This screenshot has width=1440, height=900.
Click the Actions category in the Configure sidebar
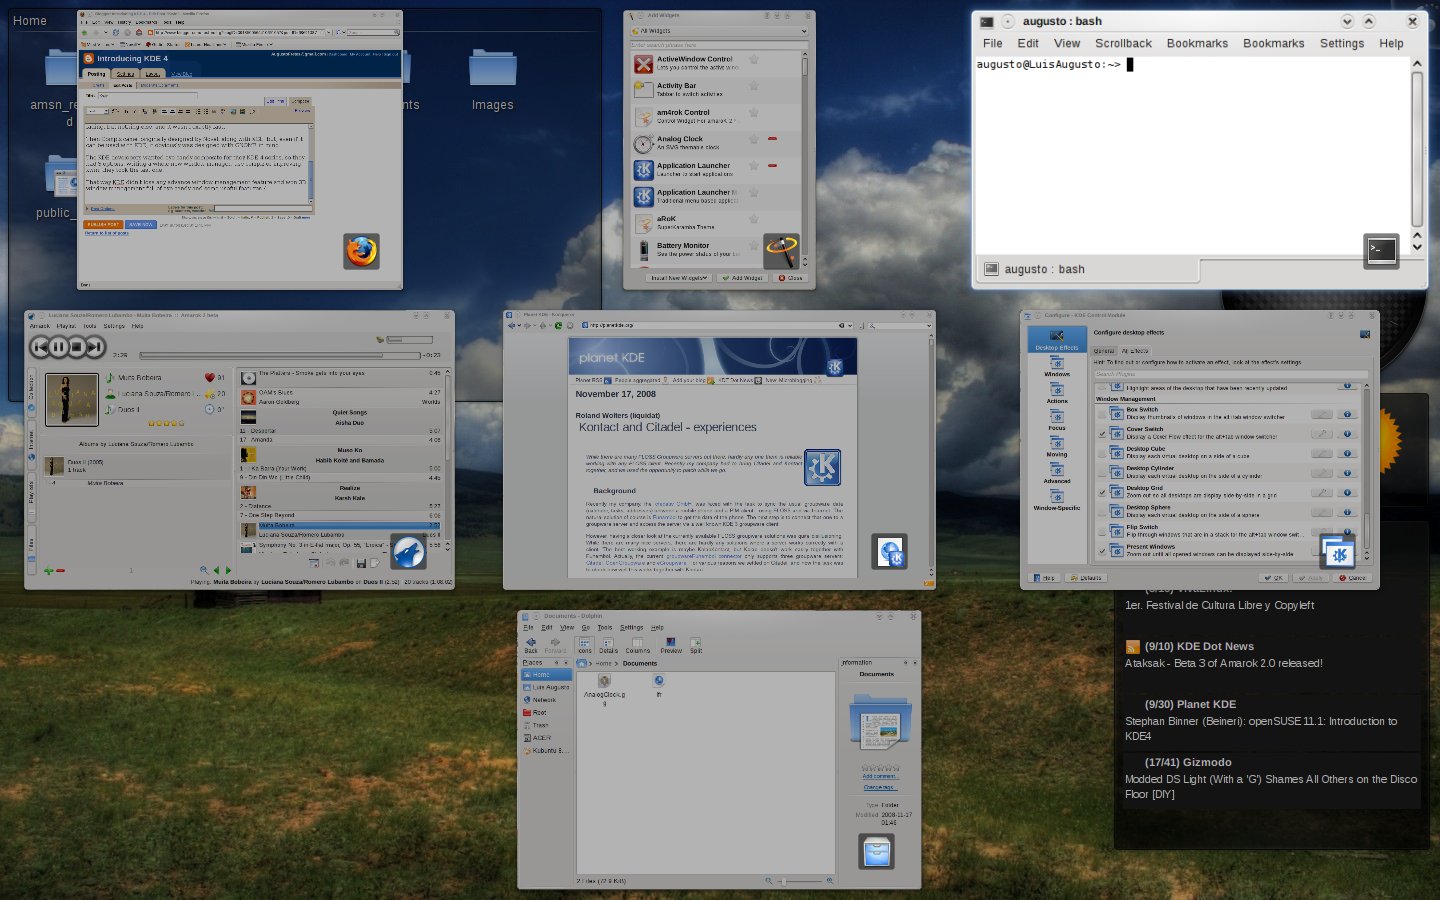(1057, 393)
